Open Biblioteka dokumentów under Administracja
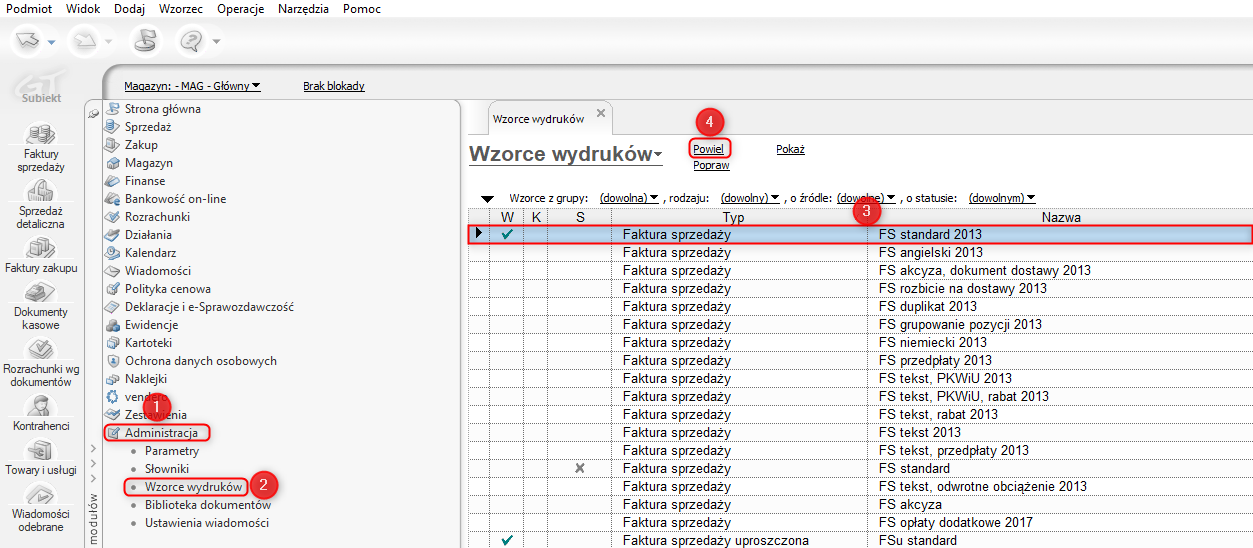1253x548 pixels. point(208,505)
